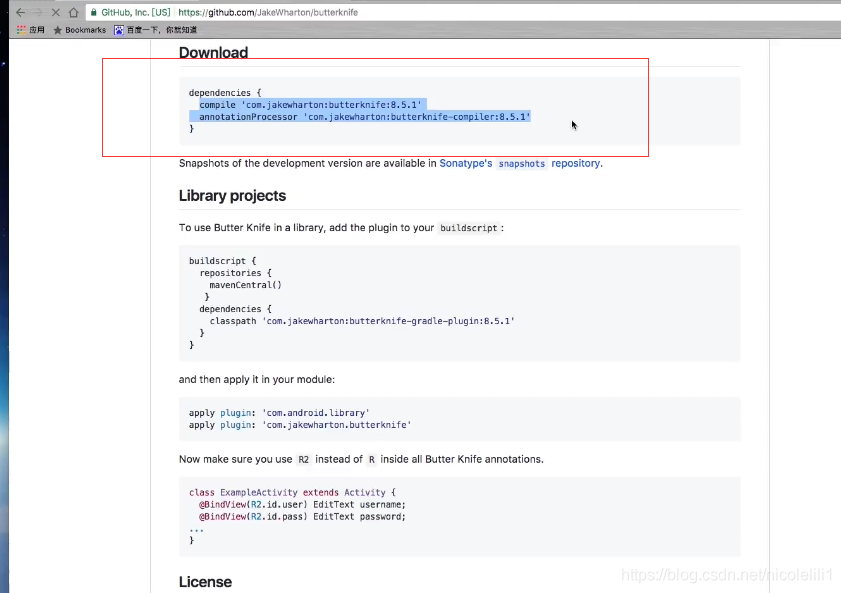Click the class ExampleActivity line

pos(292,492)
